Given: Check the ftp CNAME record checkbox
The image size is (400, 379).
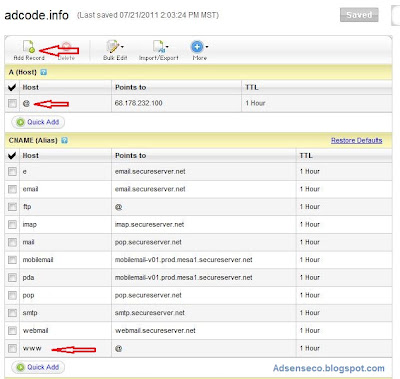Looking at the screenshot, I should coord(12,207).
